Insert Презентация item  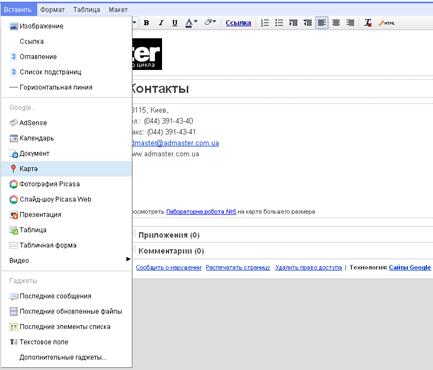[66, 215]
